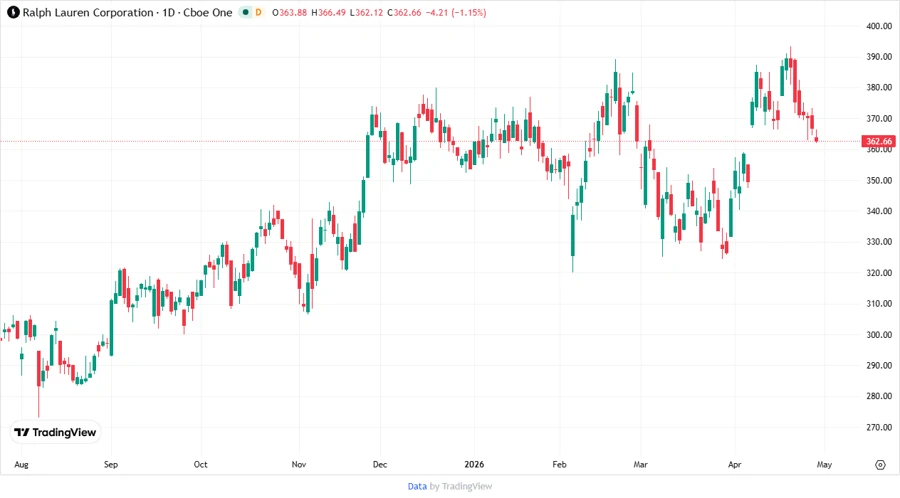Click the 390.00 price axis label

click(x=879, y=57)
